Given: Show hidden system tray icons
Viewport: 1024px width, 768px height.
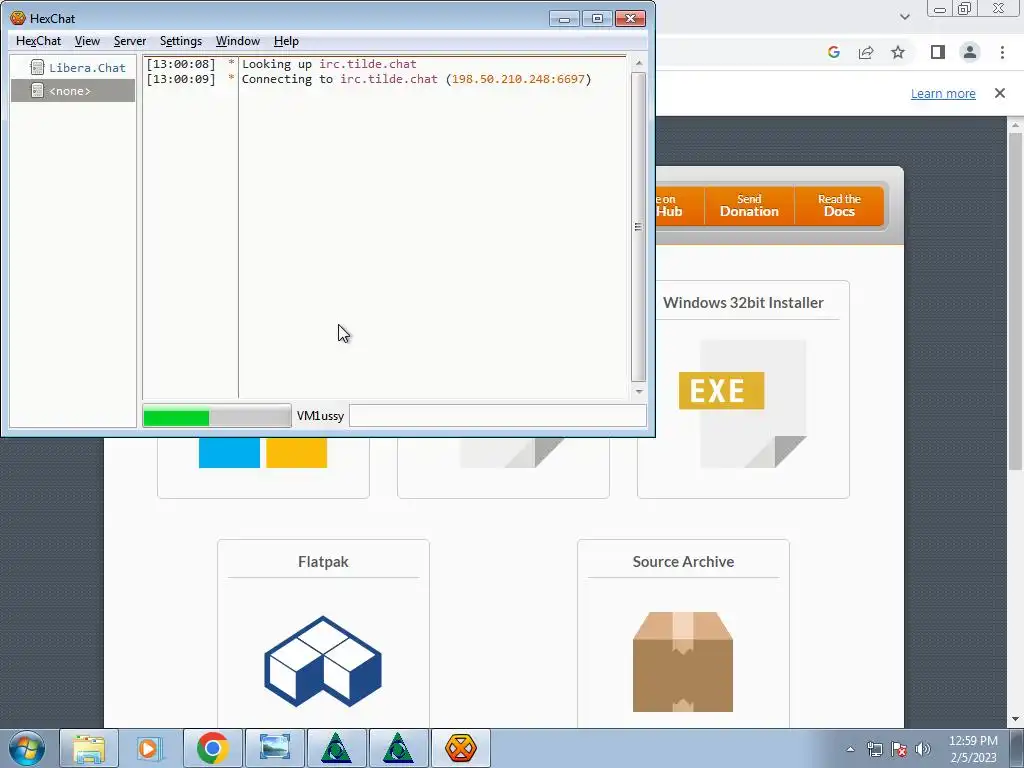Looking at the screenshot, I should coord(850,749).
